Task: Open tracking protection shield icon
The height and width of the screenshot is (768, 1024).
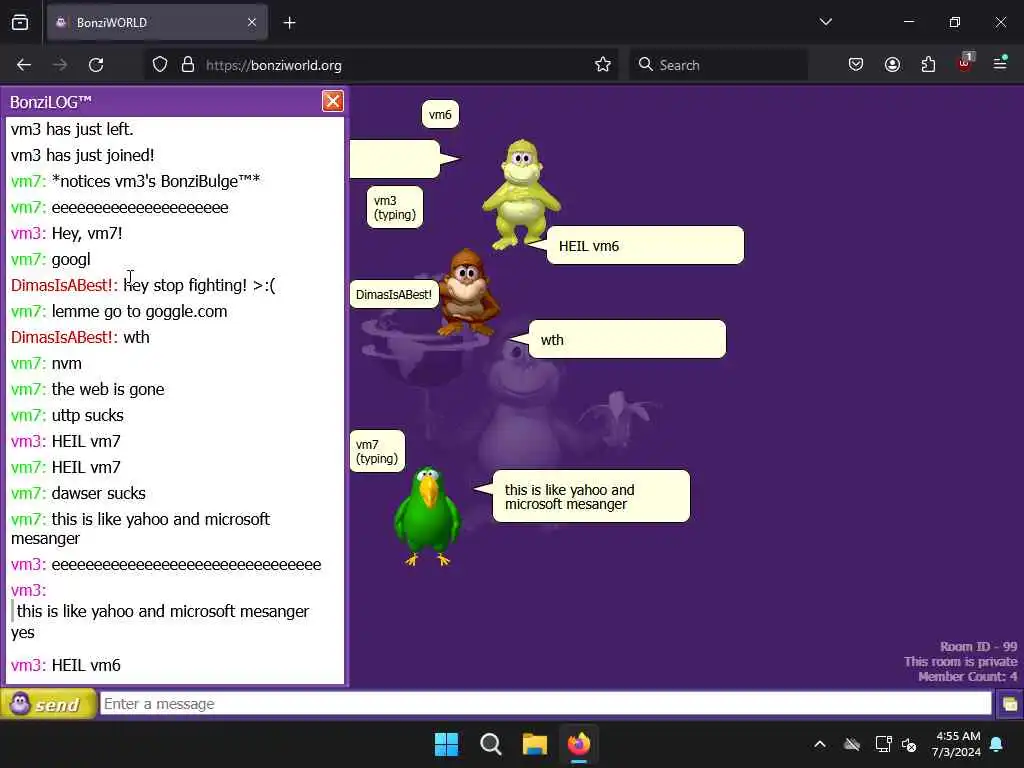Action: [x=160, y=65]
